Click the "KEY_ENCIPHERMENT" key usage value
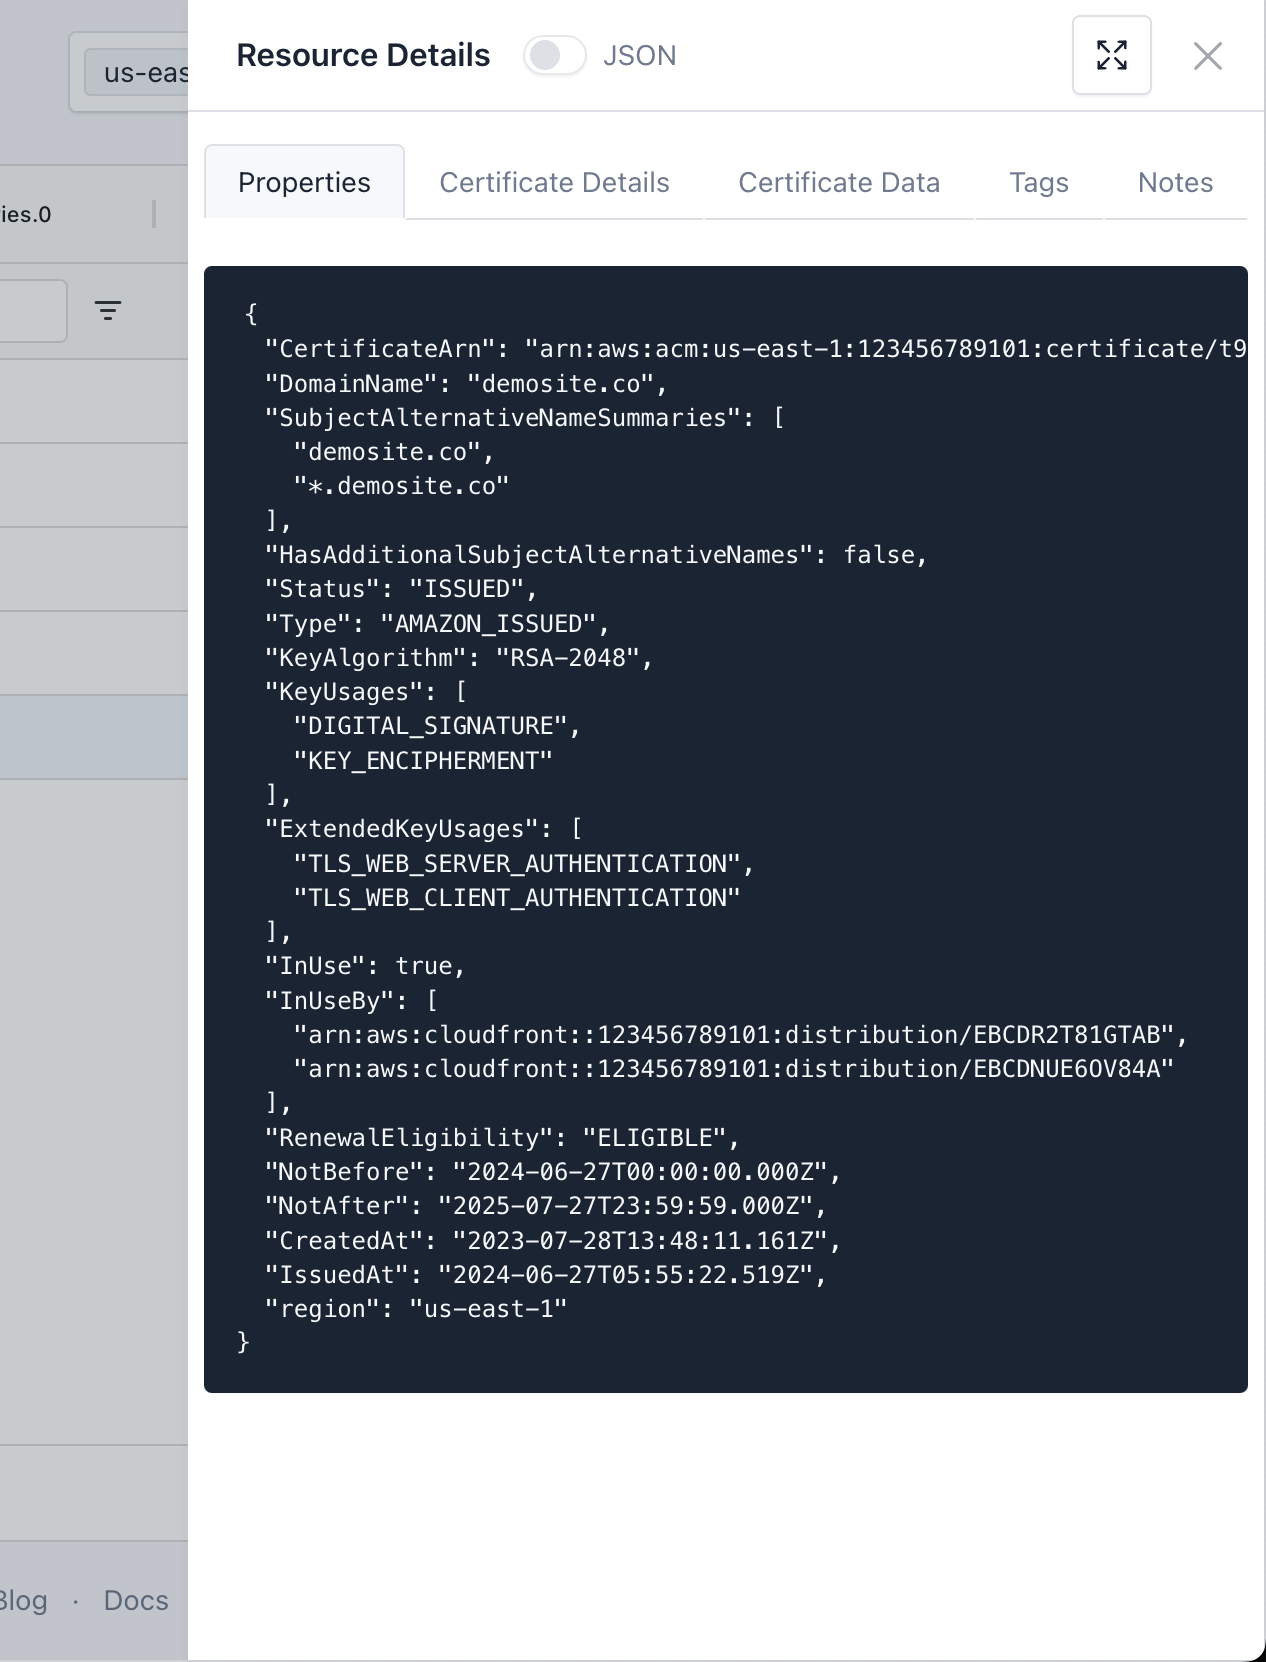This screenshot has width=1266, height=1662. [422, 761]
